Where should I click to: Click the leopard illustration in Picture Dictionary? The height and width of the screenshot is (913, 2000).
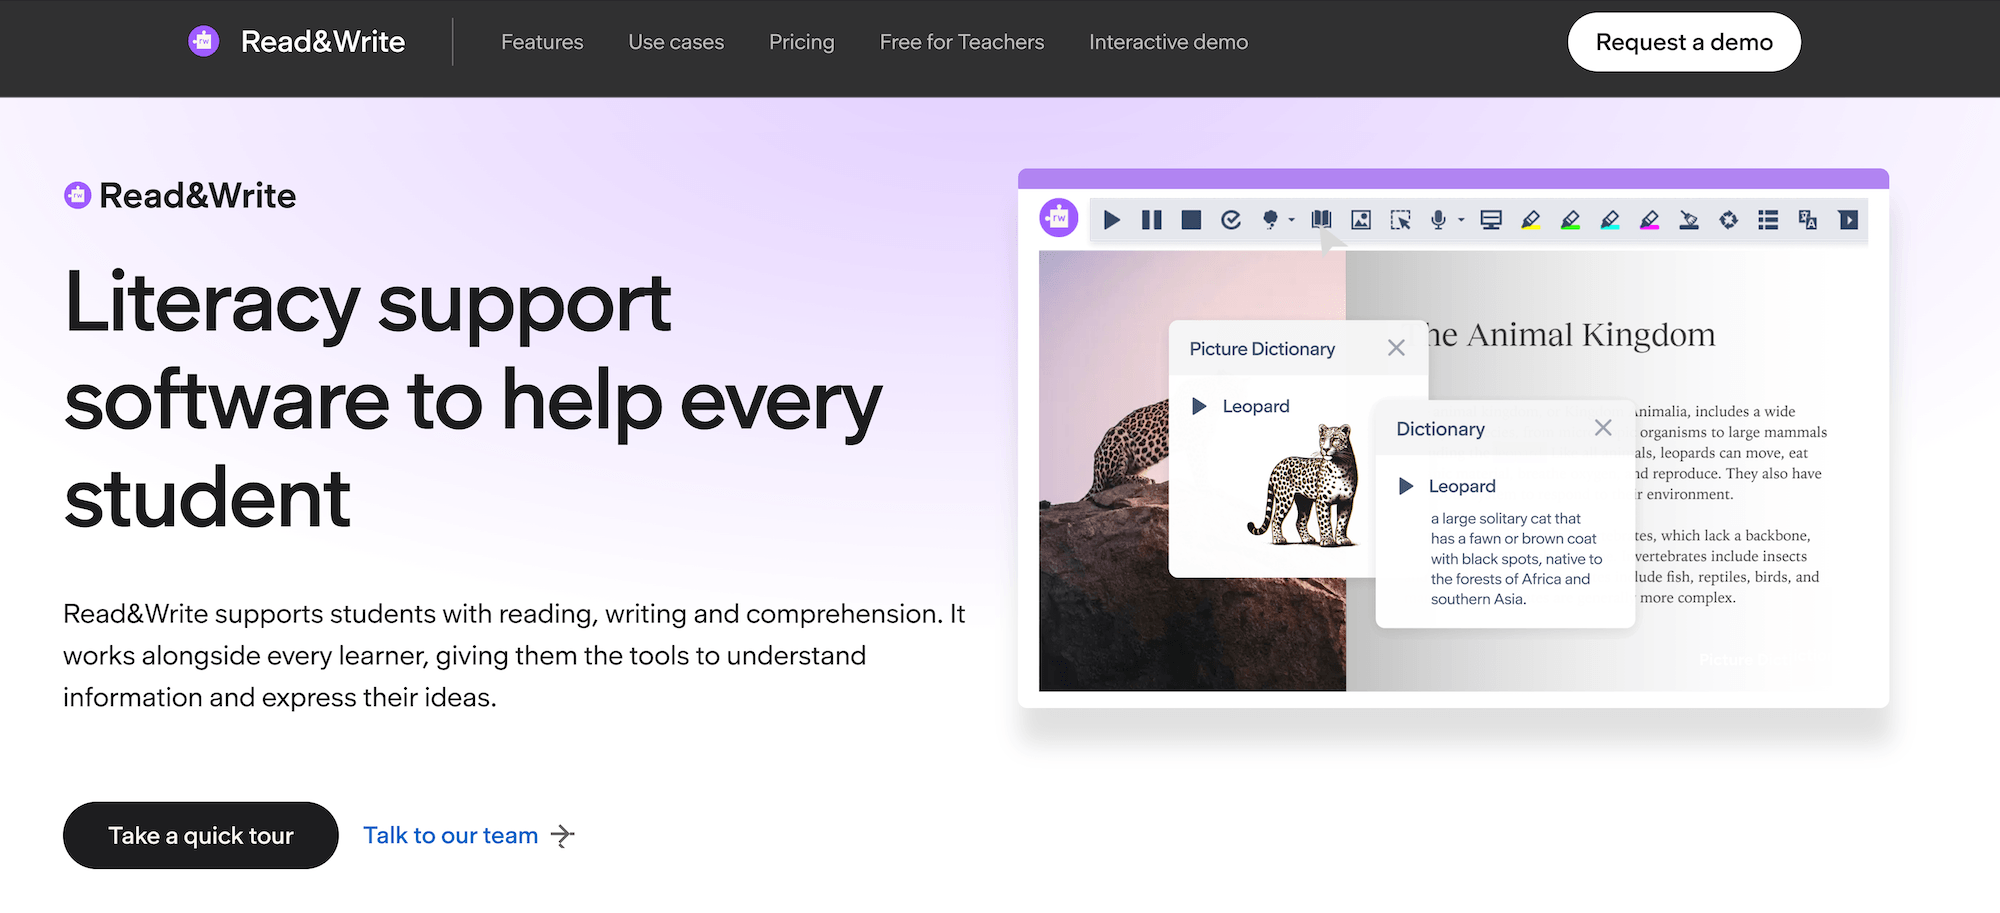(1306, 485)
